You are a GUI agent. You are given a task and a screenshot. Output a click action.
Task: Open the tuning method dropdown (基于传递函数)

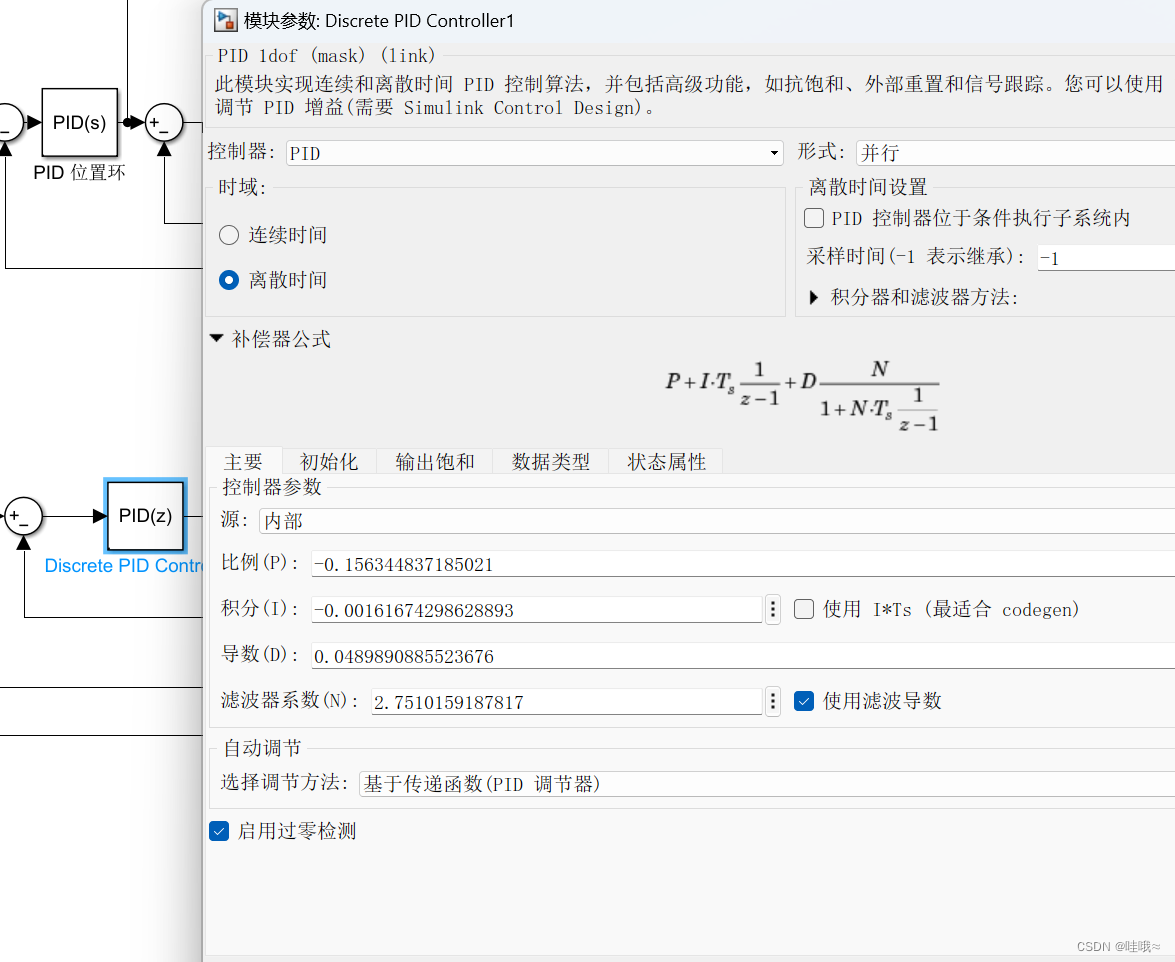point(767,784)
